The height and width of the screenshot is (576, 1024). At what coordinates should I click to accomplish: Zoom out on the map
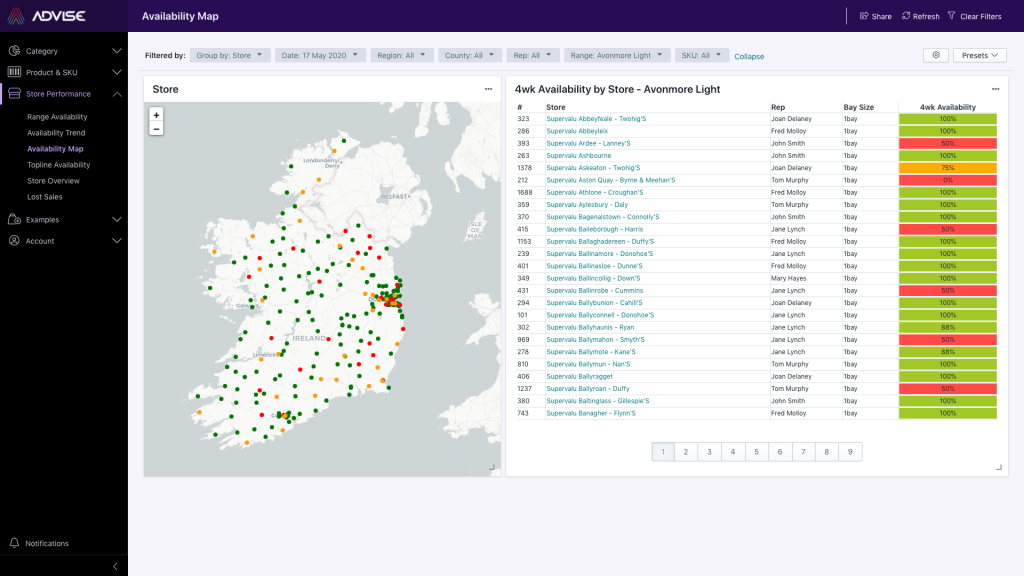156,129
